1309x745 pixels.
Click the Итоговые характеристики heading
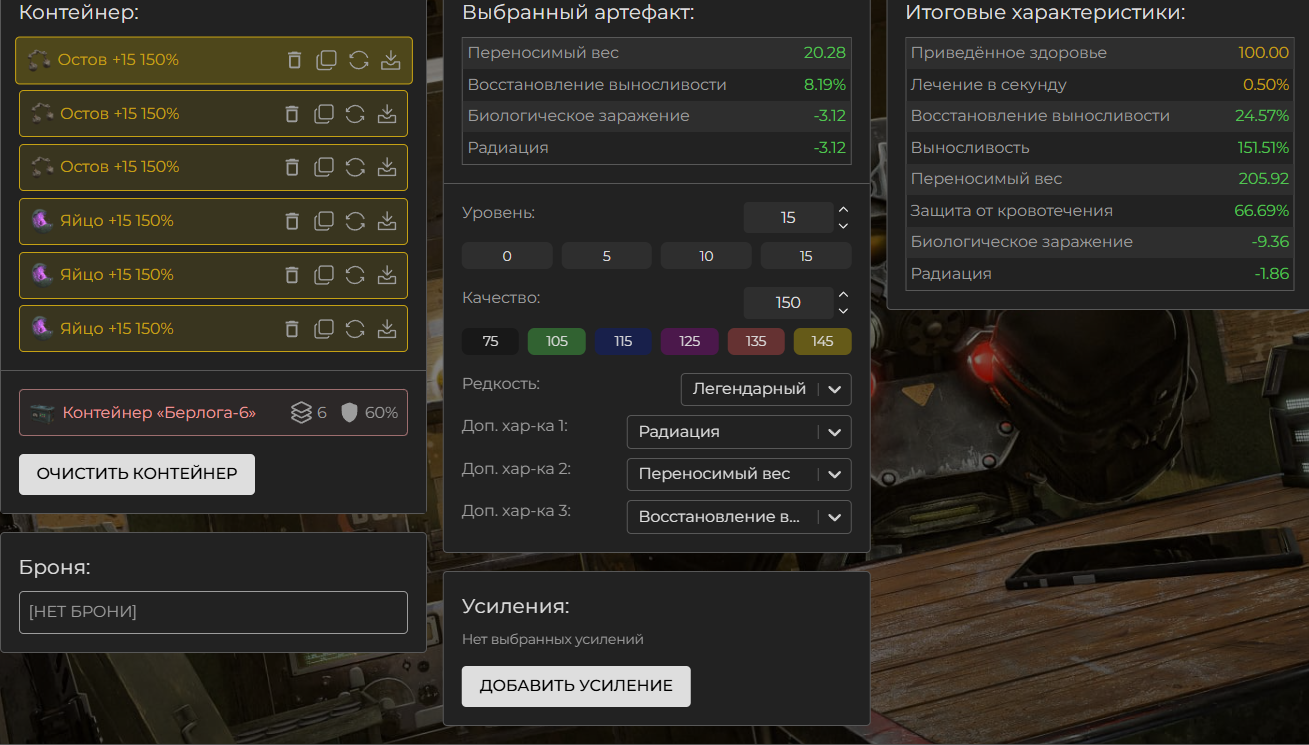pyautogui.click(x=1045, y=13)
